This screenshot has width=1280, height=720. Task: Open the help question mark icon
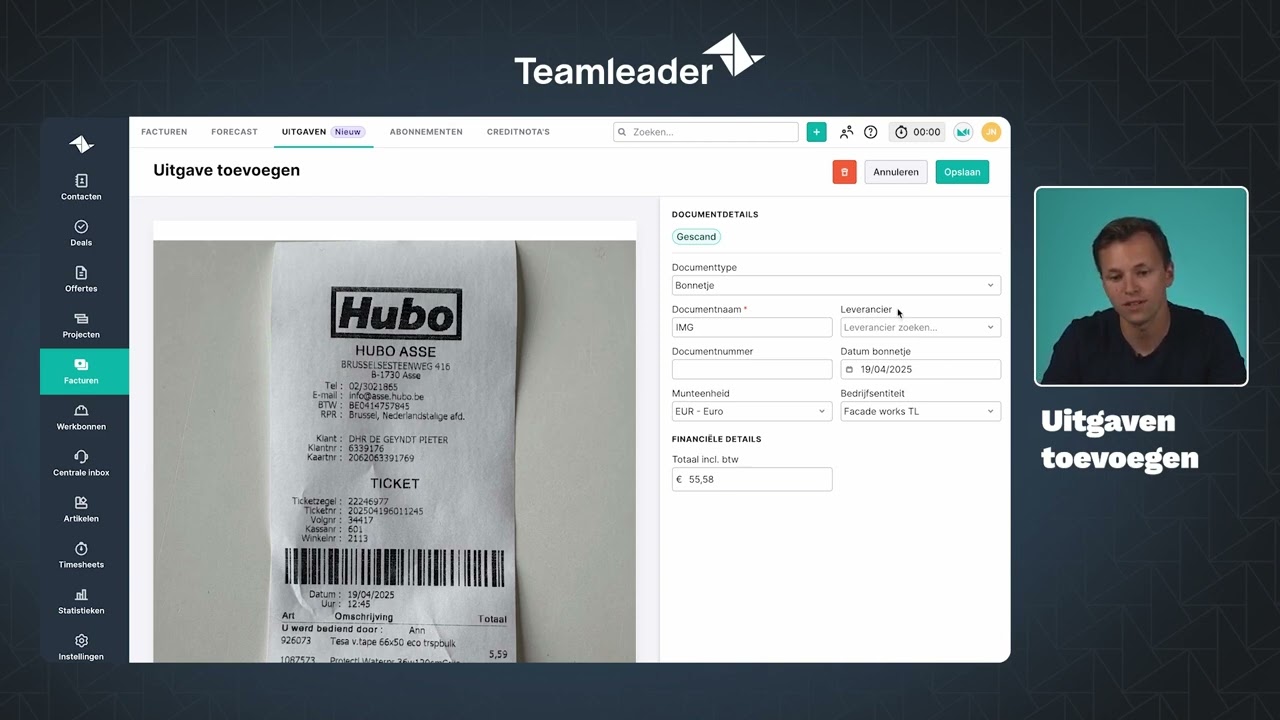871,132
